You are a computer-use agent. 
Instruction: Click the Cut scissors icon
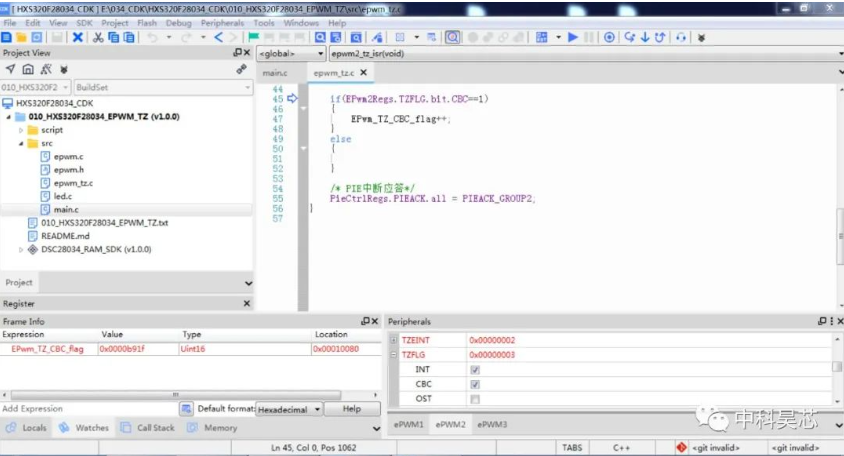[x=98, y=37]
